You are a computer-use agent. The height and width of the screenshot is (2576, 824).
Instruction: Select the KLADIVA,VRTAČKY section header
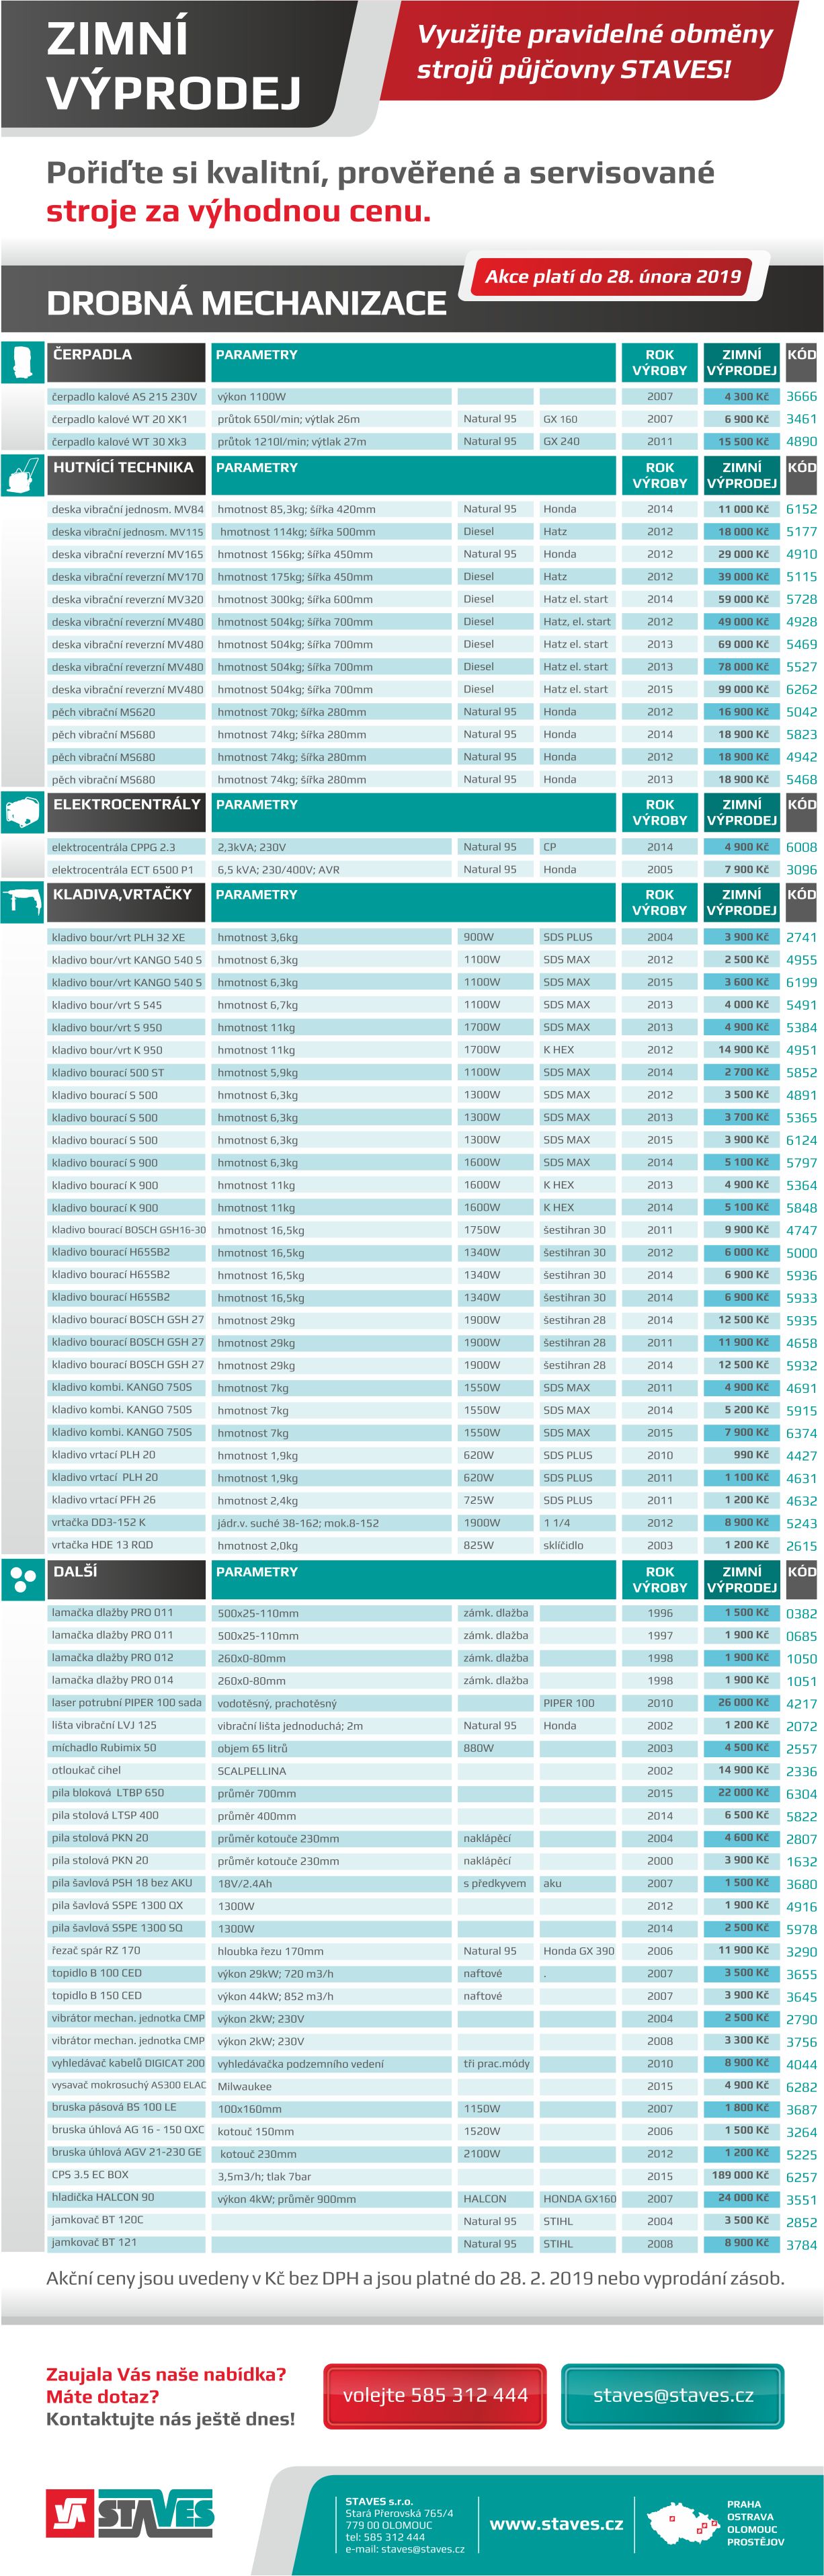[126, 902]
